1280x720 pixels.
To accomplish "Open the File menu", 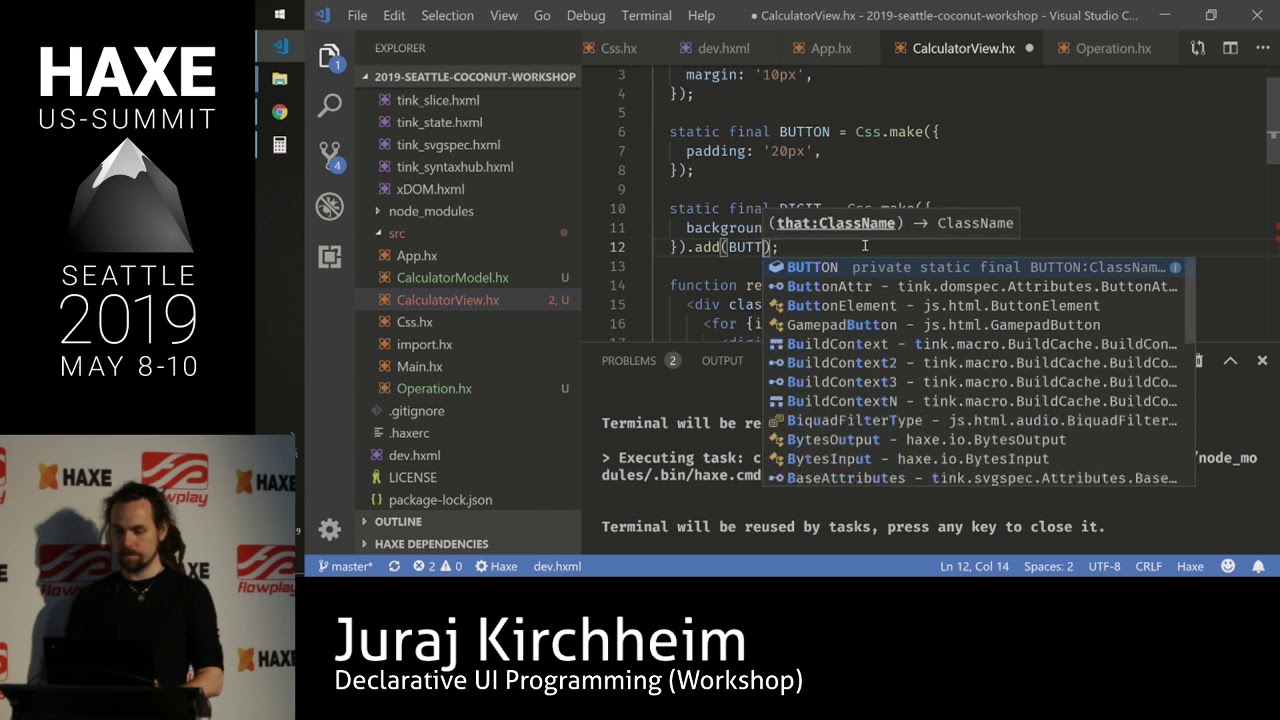I will tap(357, 15).
